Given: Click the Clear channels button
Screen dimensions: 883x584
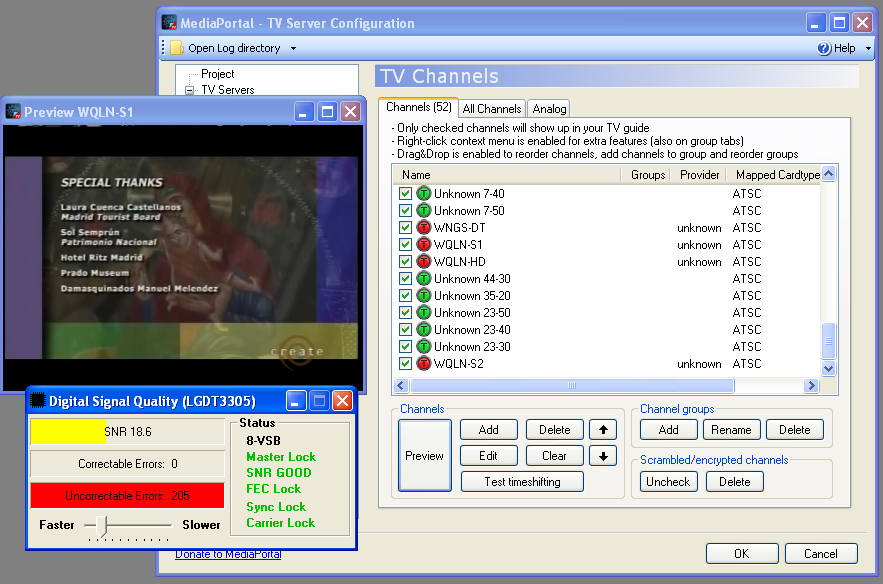Looking at the screenshot, I should pos(554,456).
